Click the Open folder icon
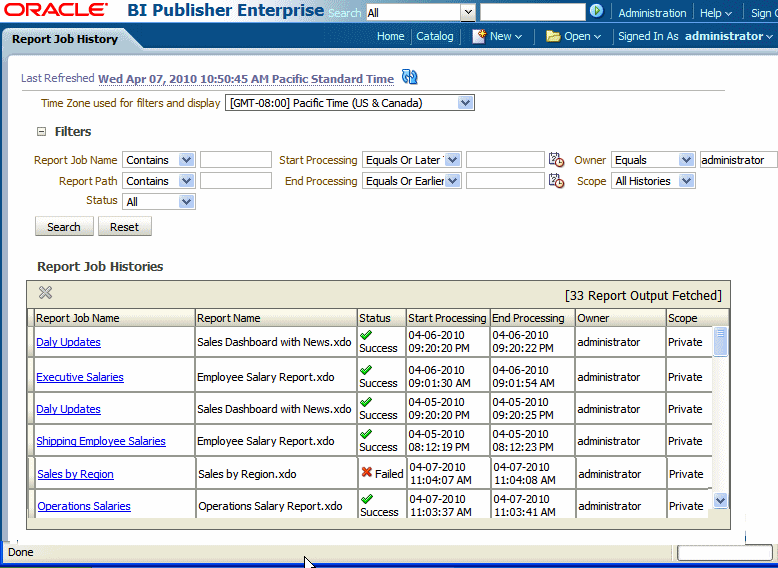The height and width of the screenshot is (568, 778). click(553, 36)
